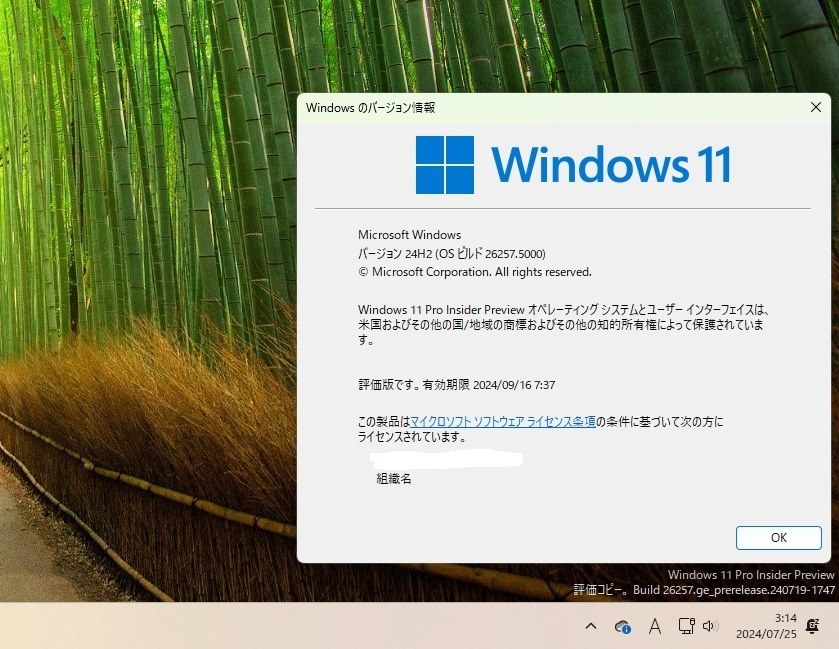Image resolution: width=839 pixels, height=649 pixels.
Task: Click the Microsoft Windows text line
Action: point(409,235)
